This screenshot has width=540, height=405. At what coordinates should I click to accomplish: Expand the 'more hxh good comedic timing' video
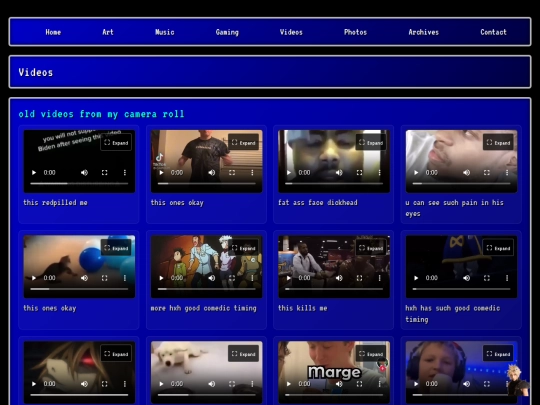pos(243,248)
